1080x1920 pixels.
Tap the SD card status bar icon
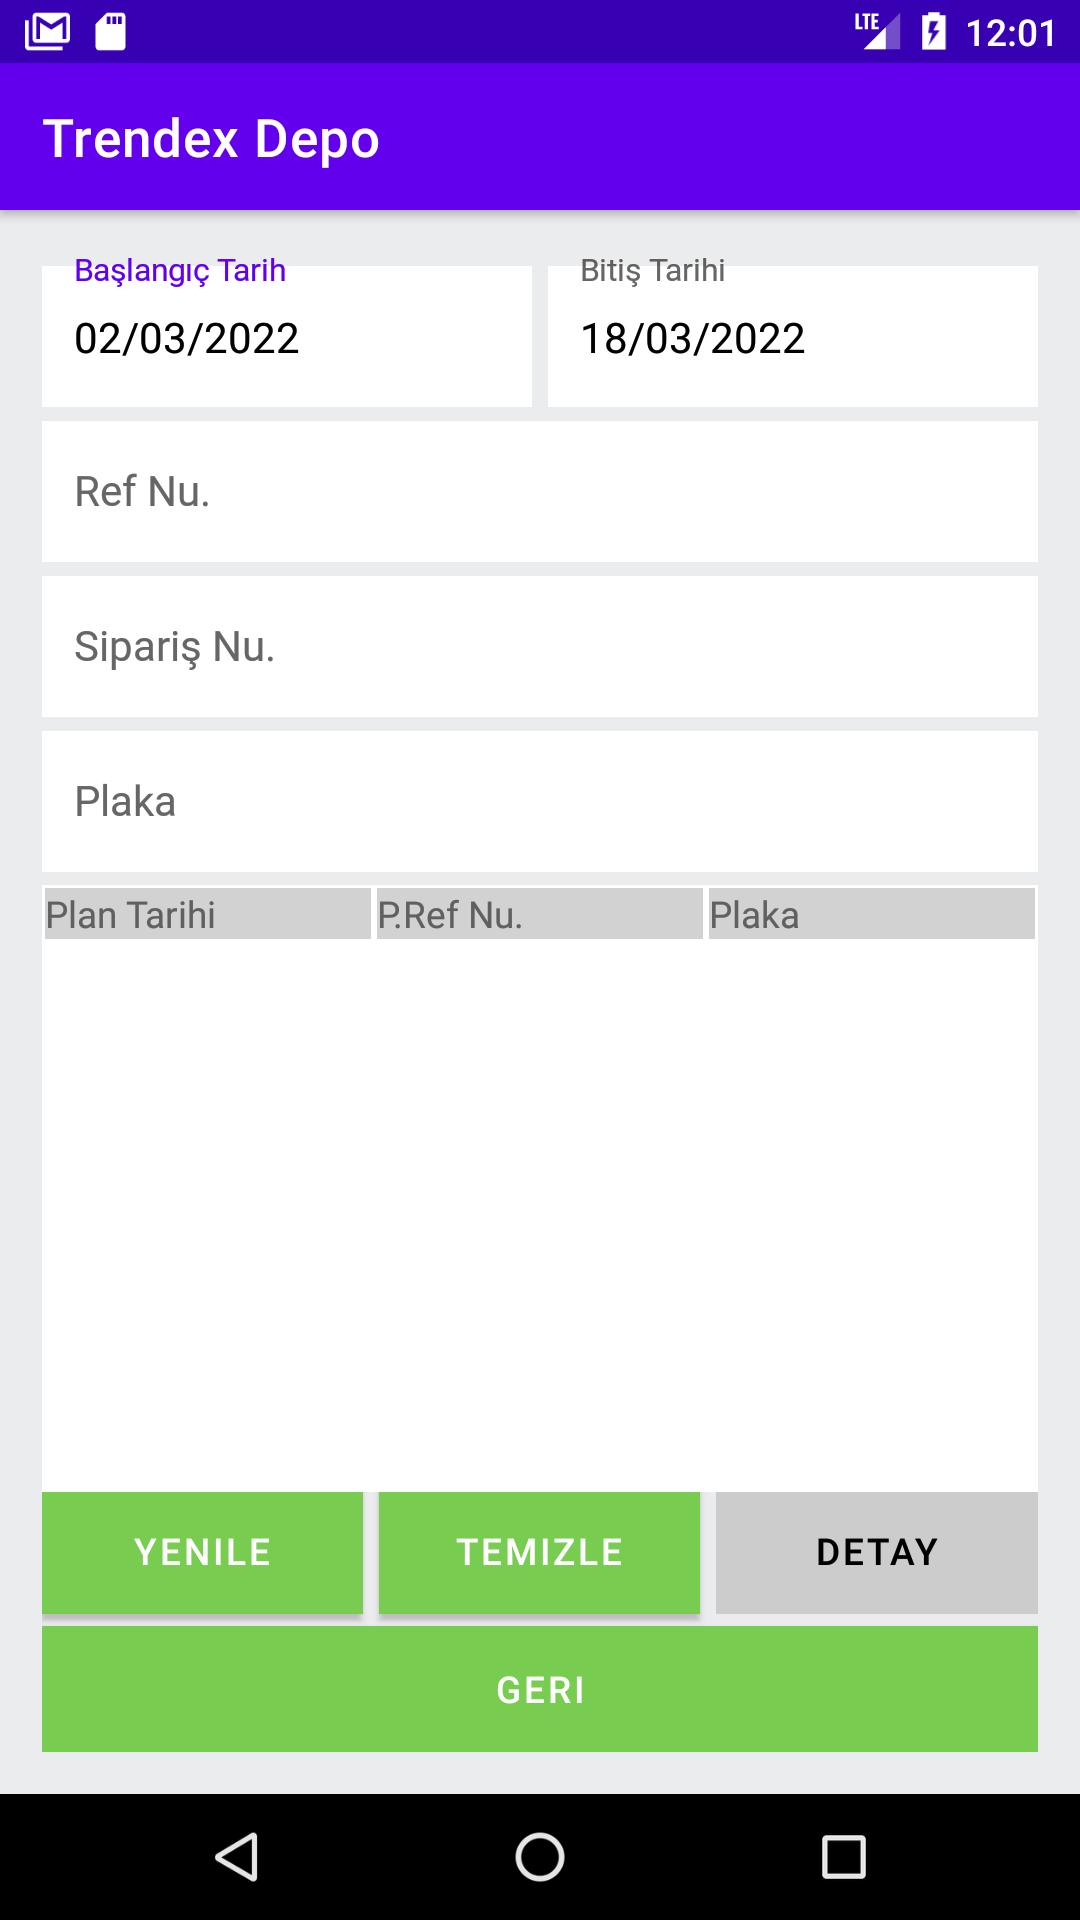pos(110,32)
